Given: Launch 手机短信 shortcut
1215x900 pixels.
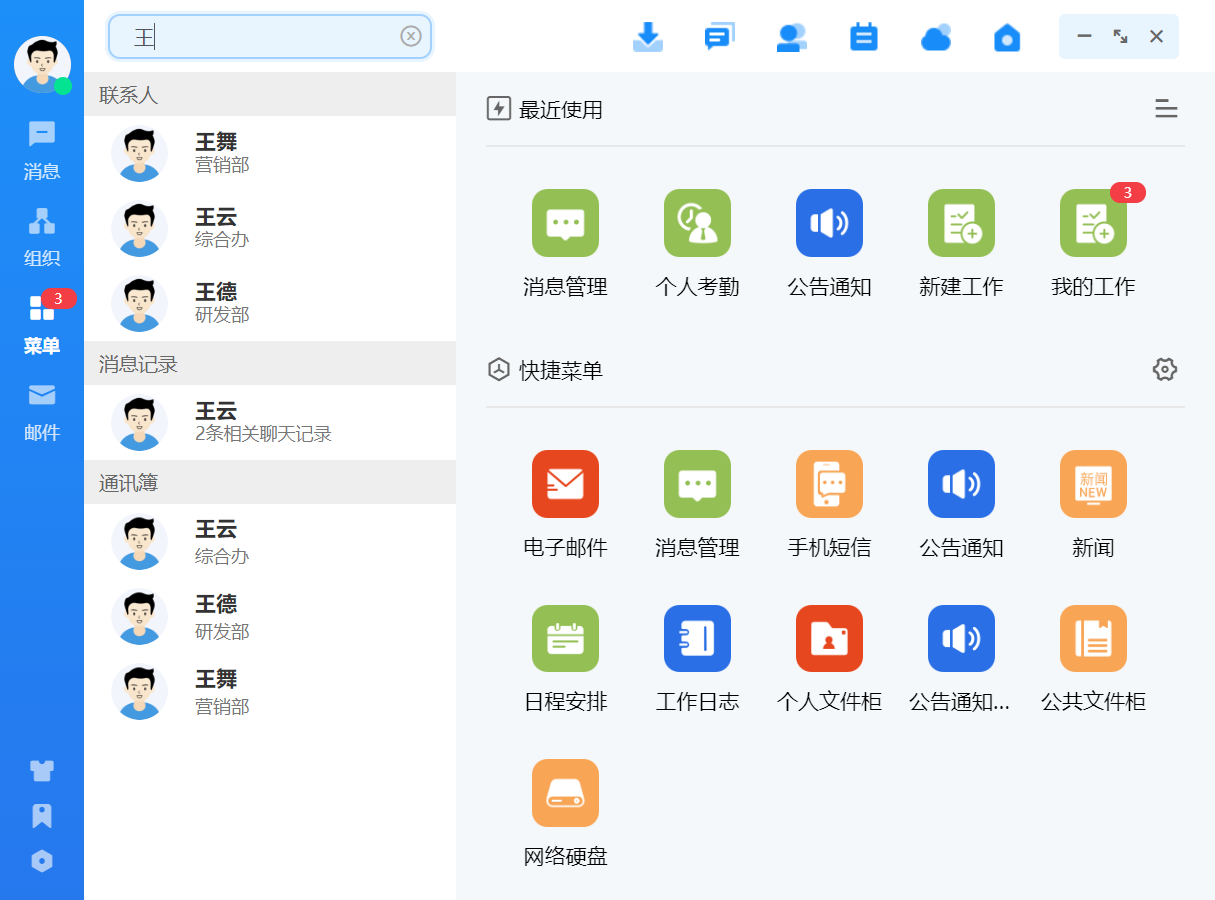Looking at the screenshot, I should pos(829,484).
